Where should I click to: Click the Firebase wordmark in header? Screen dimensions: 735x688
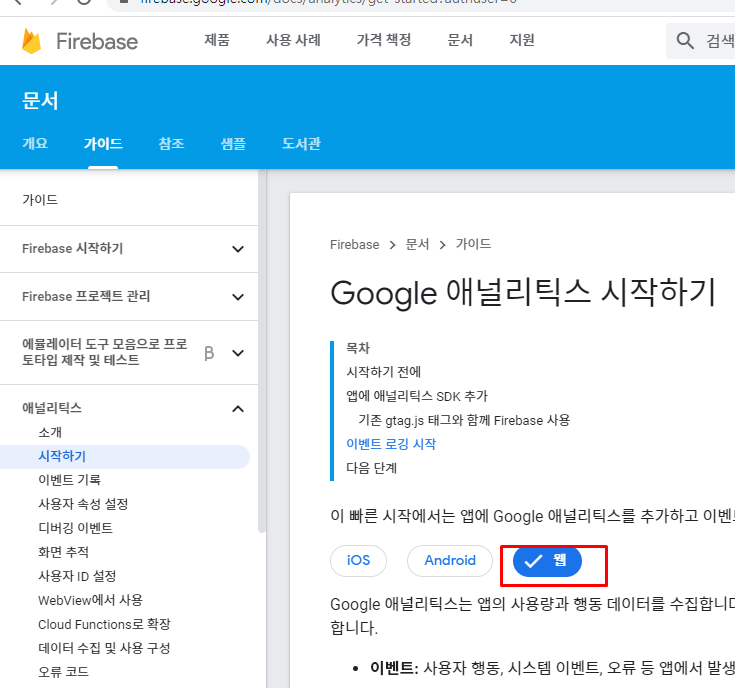tap(97, 41)
